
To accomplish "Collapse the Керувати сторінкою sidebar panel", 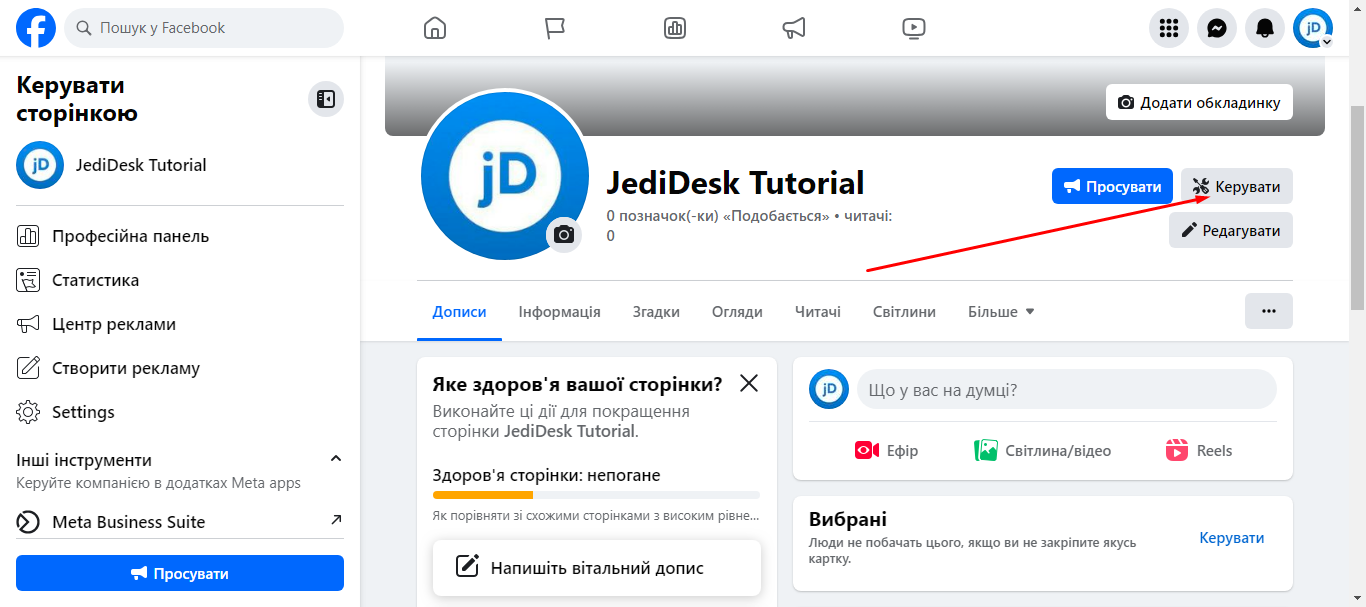I will 325,99.
